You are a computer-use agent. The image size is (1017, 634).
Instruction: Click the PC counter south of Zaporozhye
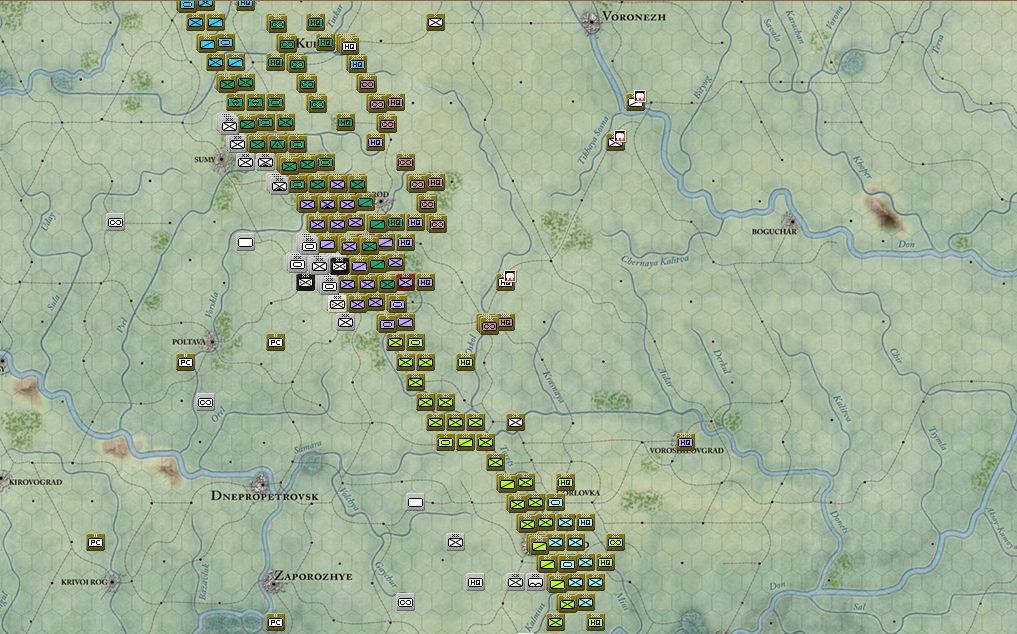tap(276, 622)
